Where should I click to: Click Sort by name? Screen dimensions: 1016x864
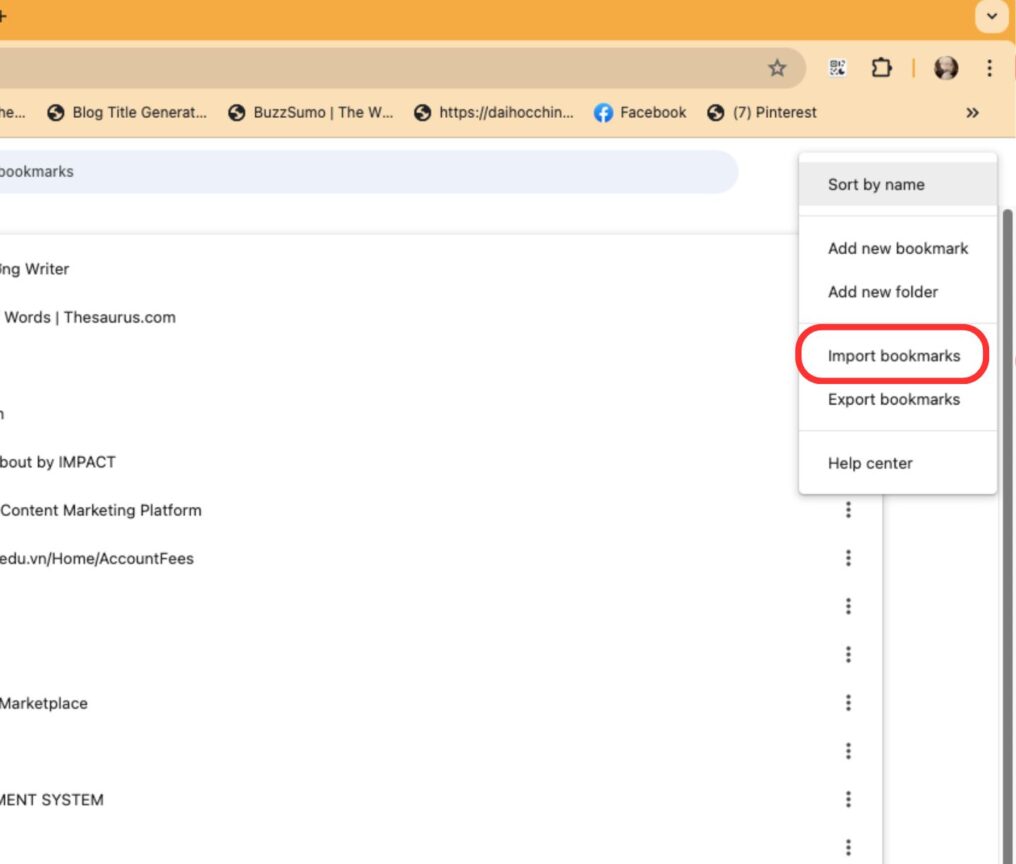click(875, 184)
